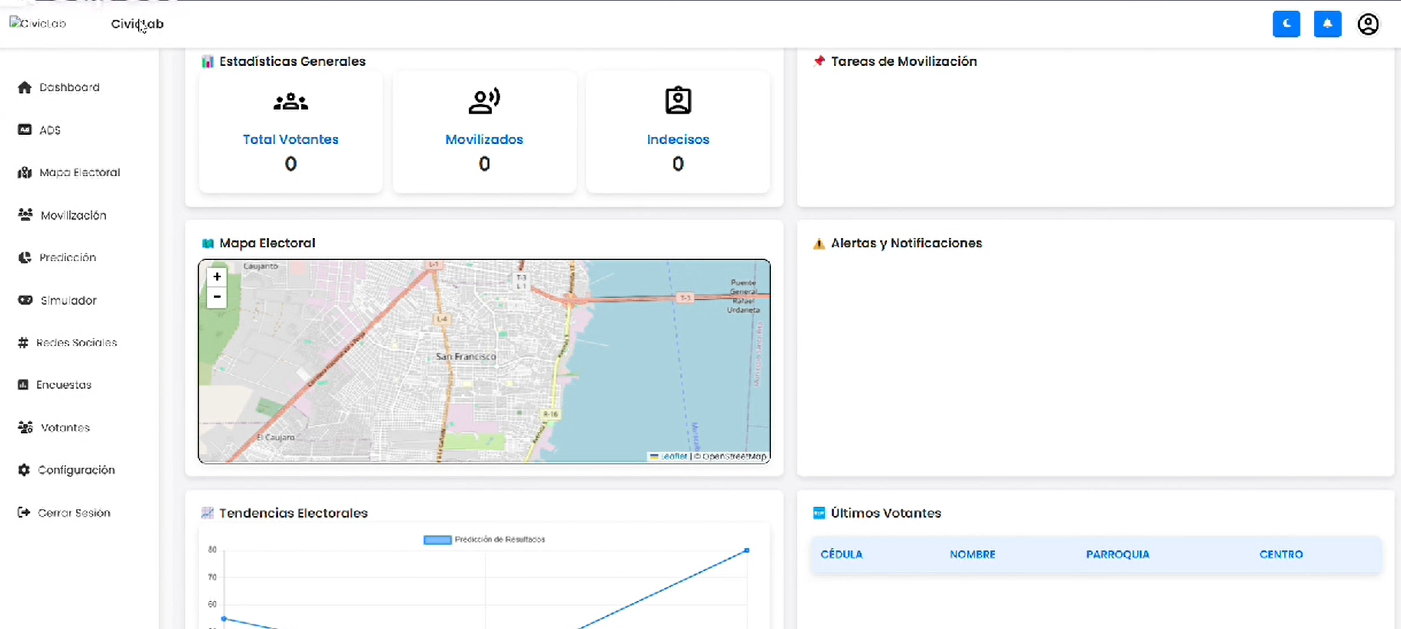Click the Configuración gear icon
This screenshot has width=1401, height=629.
coord(25,470)
